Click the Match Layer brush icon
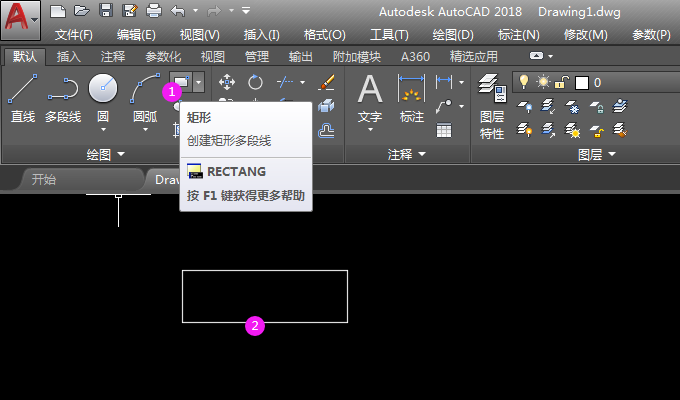 click(x=620, y=130)
